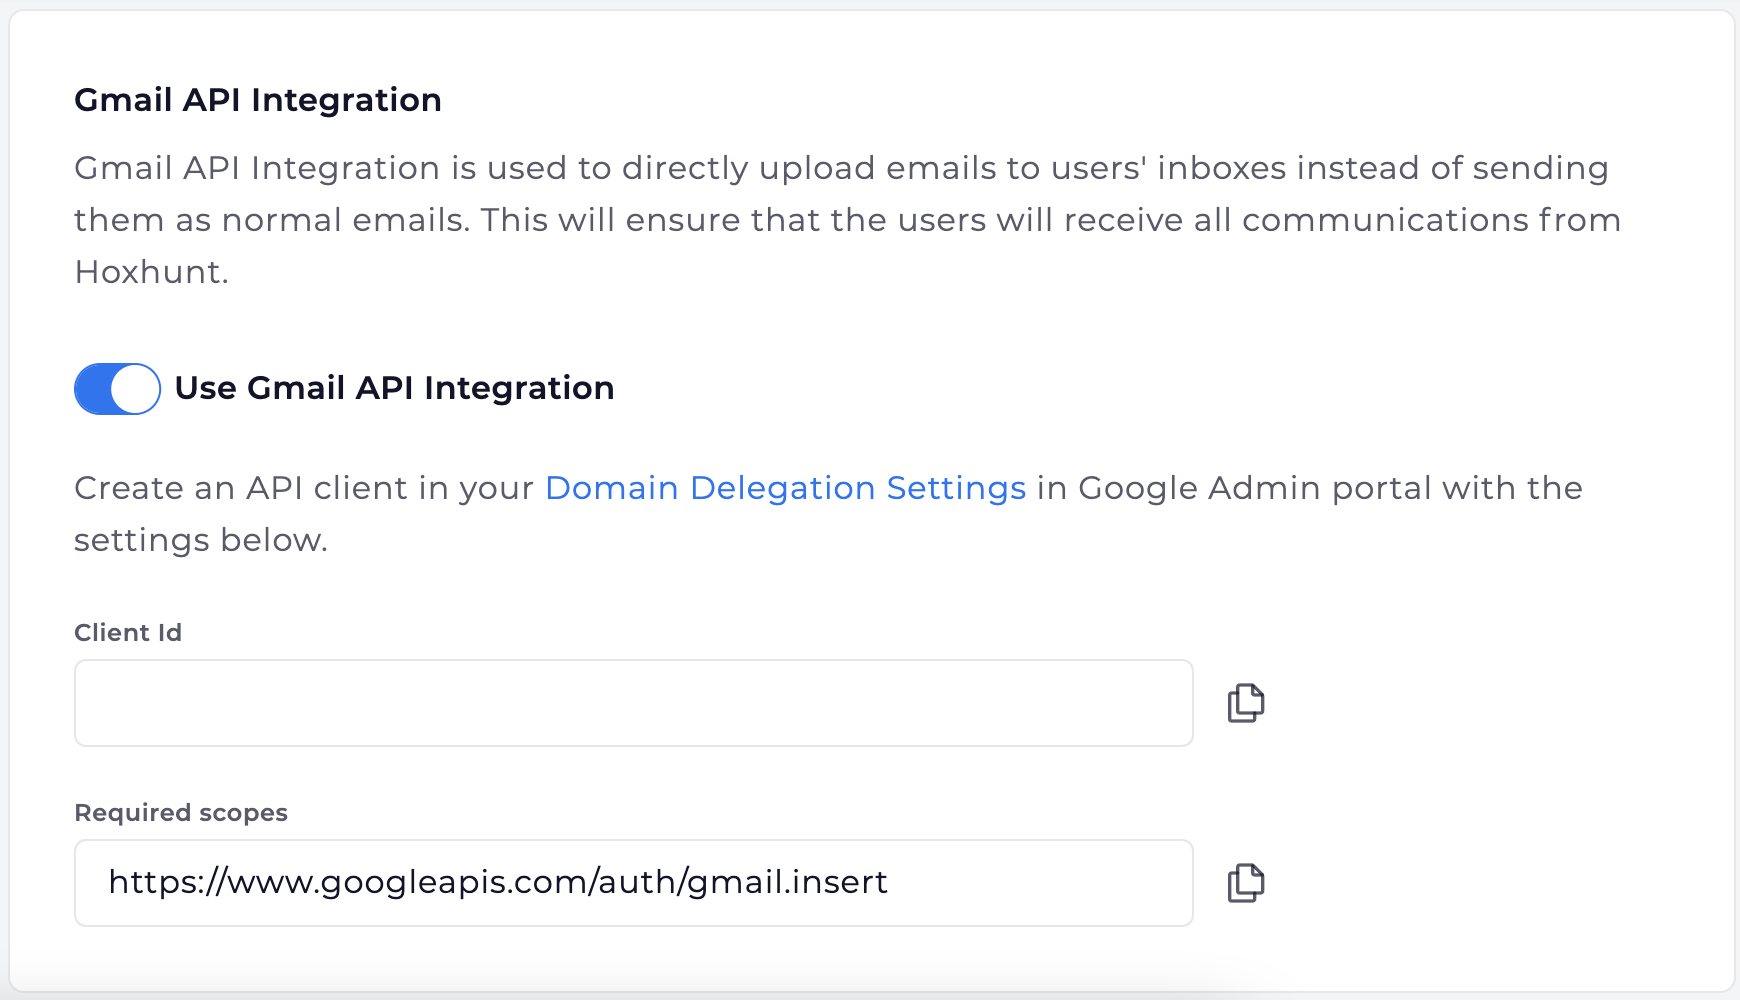Click the Gmail API Integration heading
This screenshot has width=1740, height=1000.
point(258,100)
